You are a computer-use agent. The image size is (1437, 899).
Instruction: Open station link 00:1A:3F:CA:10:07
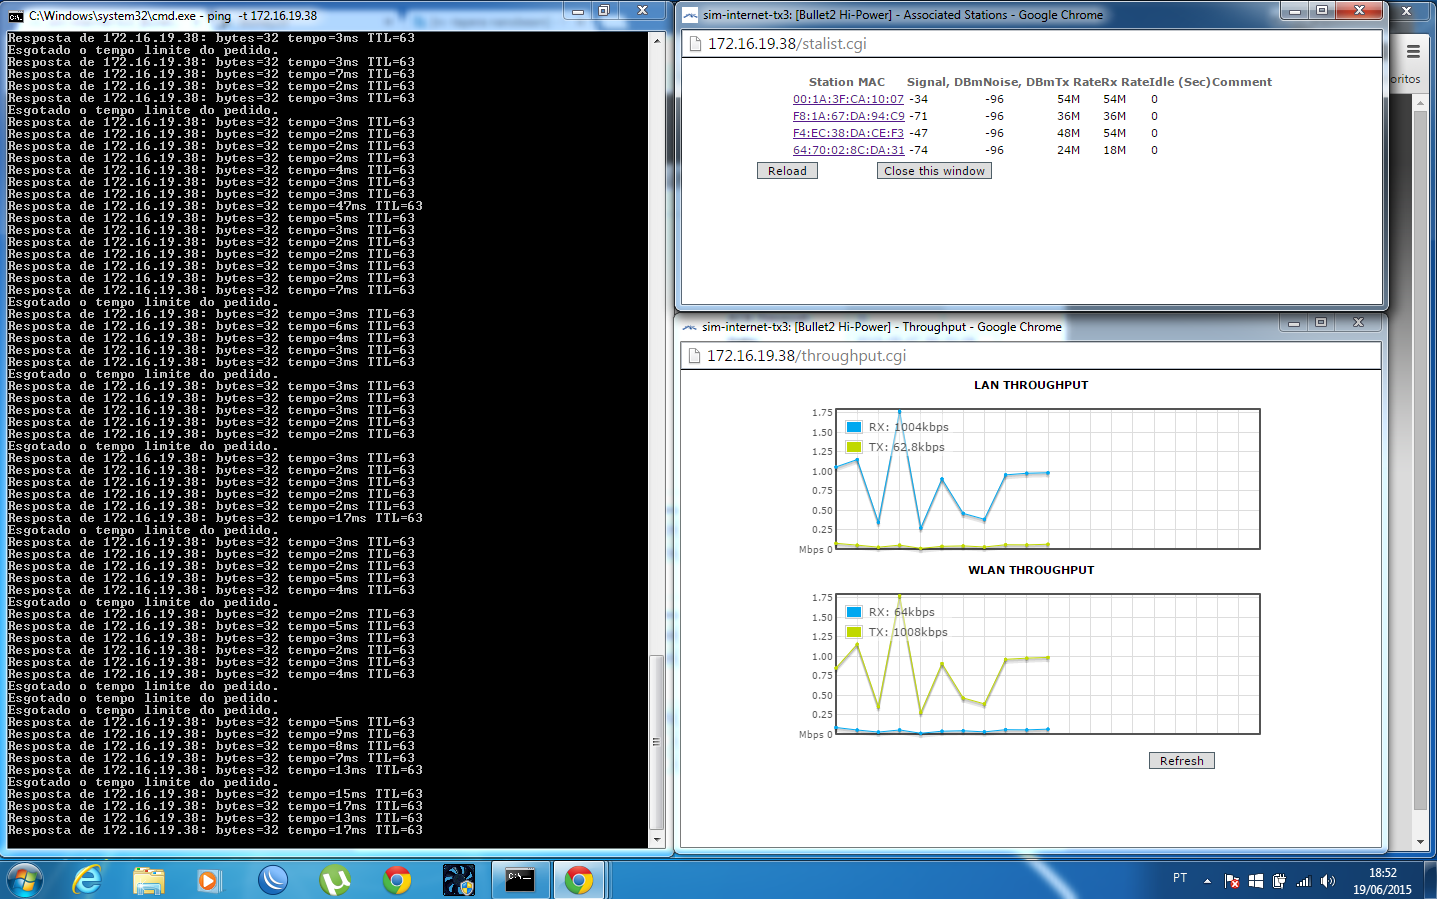pyautogui.click(x=848, y=99)
